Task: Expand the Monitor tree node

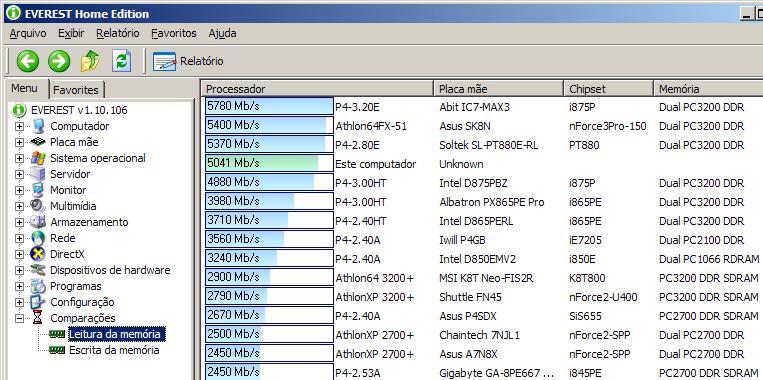Action: click(x=19, y=190)
